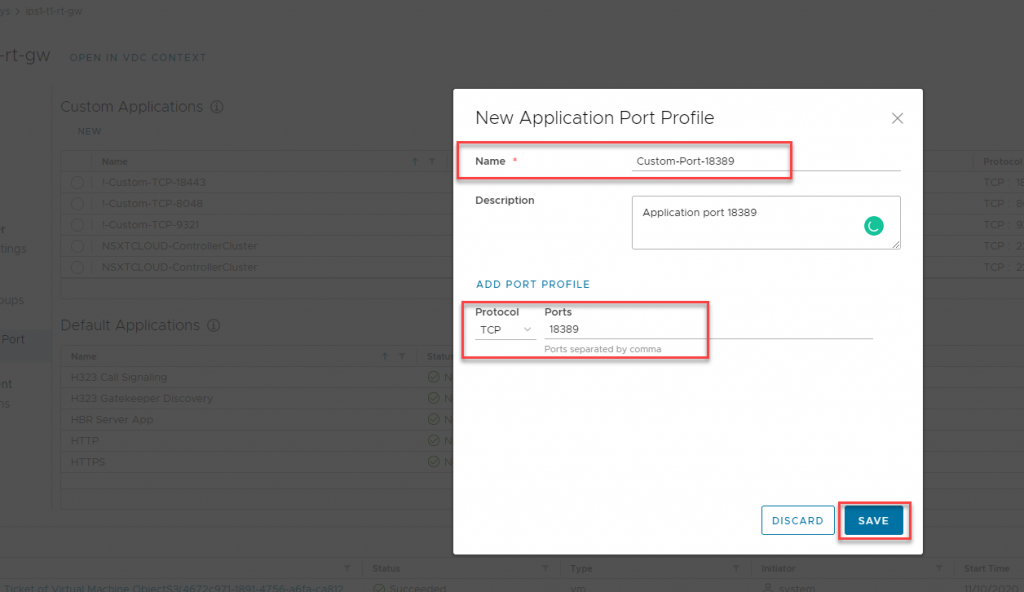Select the I-Custom-TCP-9321 radio button
Viewport: 1024px width, 592px height.
click(77, 225)
